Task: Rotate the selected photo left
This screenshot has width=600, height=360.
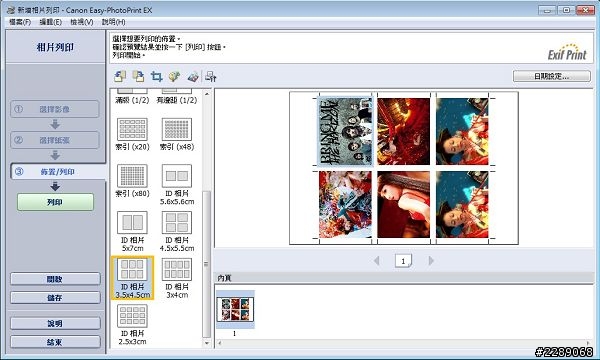Action: [x=120, y=76]
